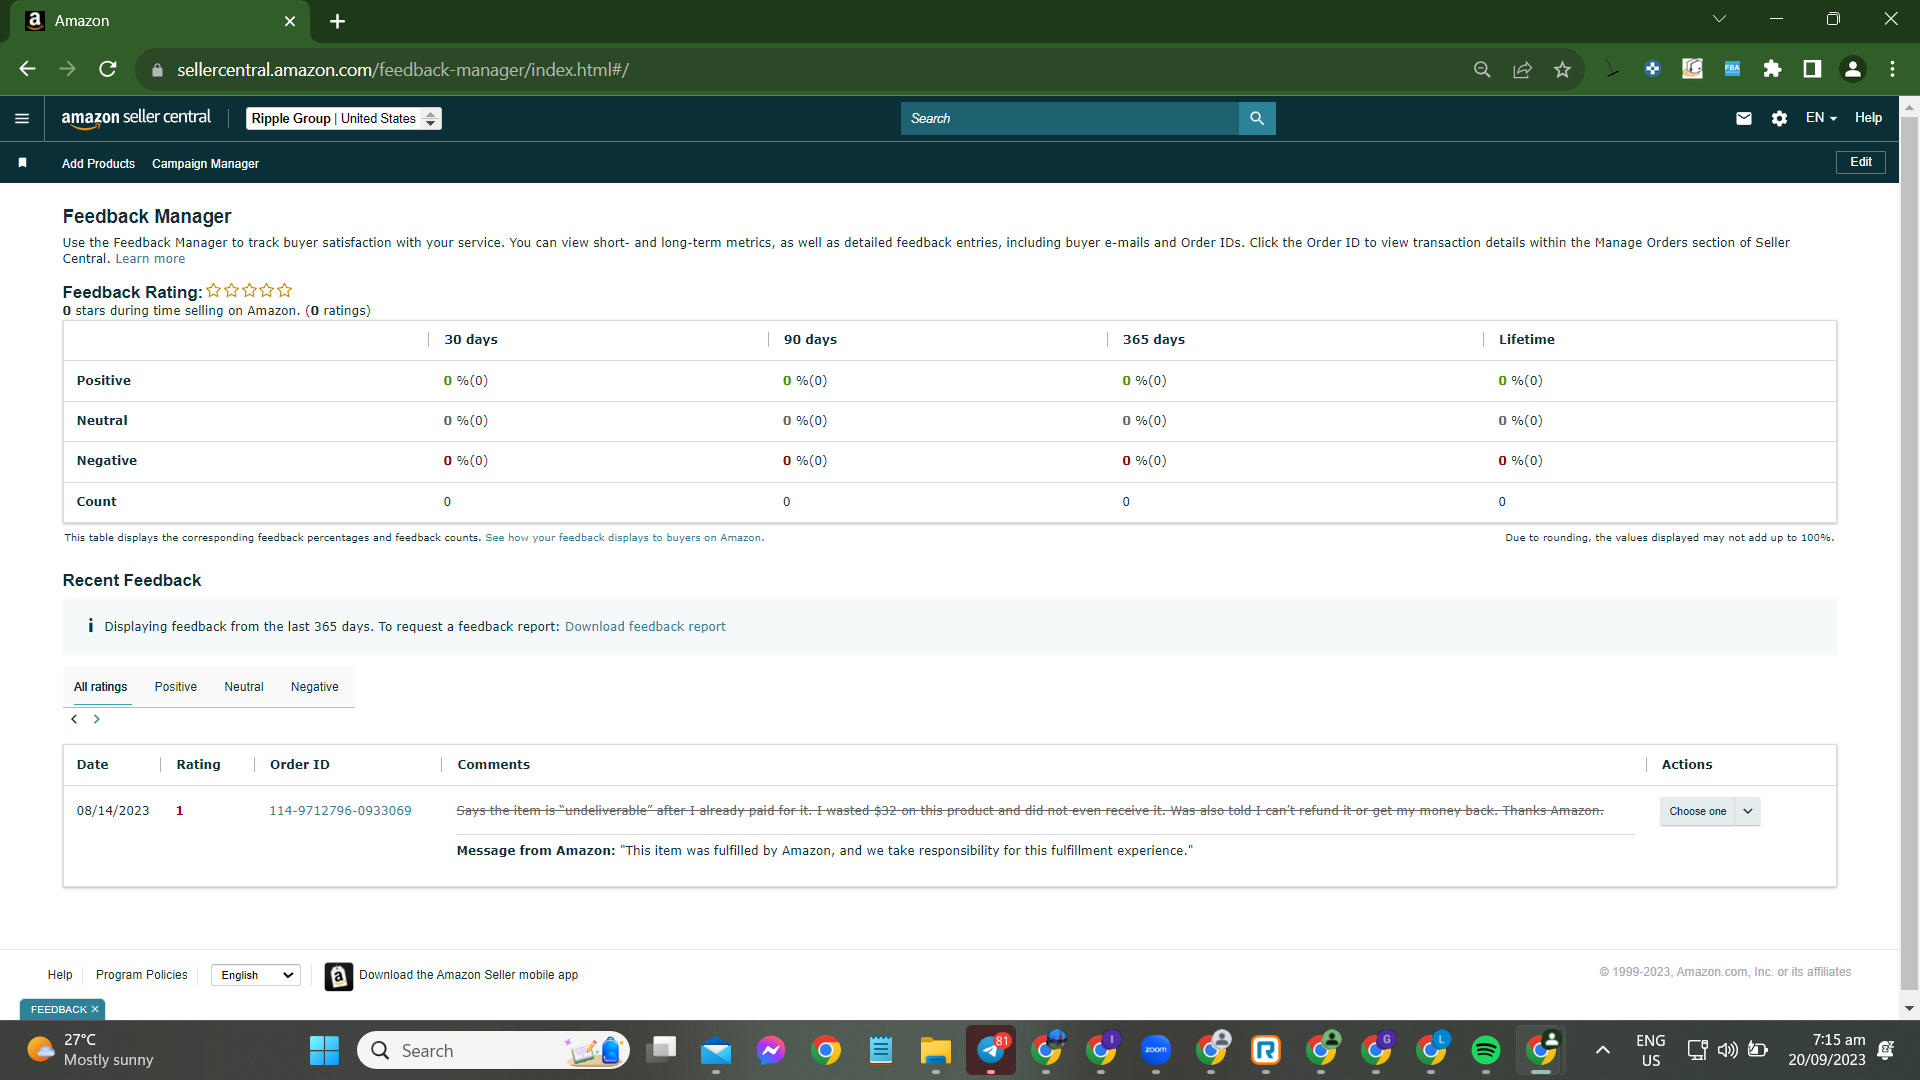Open the taskbar weather widget
The height and width of the screenshot is (1080, 1920).
pyautogui.click(x=90, y=1050)
